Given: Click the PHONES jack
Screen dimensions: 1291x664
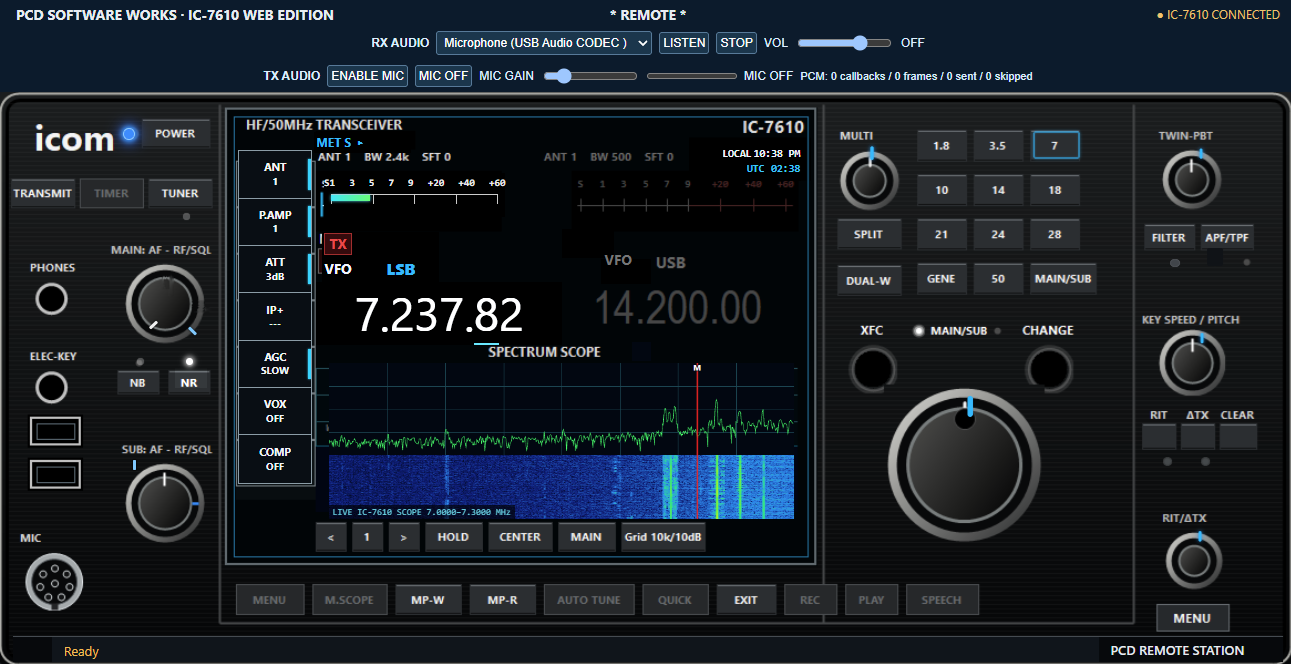Looking at the screenshot, I should click(x=51, y=299).
